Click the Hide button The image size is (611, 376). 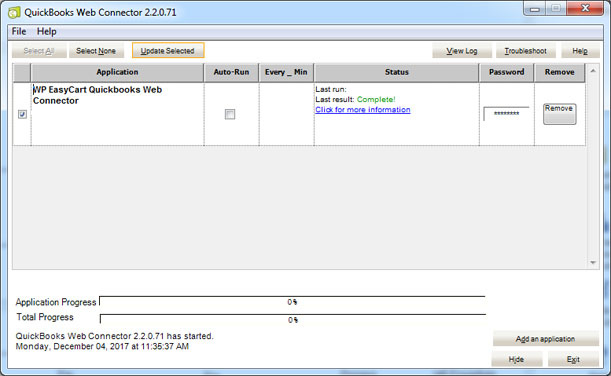pyautogui.click(x=516, y=359)
